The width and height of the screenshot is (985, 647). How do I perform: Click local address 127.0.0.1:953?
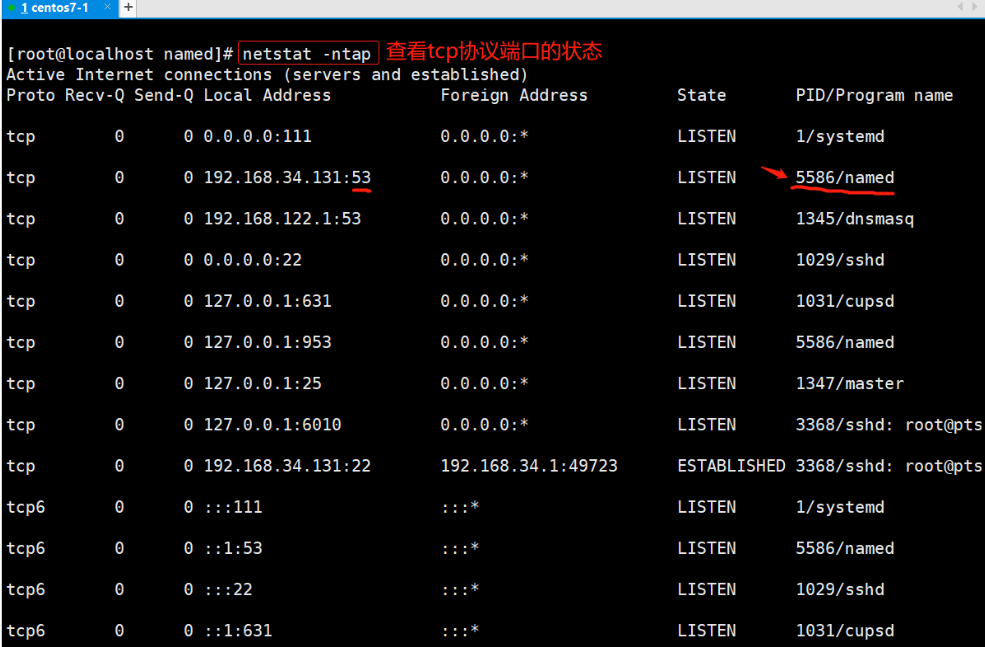click(x=267, y=342)
